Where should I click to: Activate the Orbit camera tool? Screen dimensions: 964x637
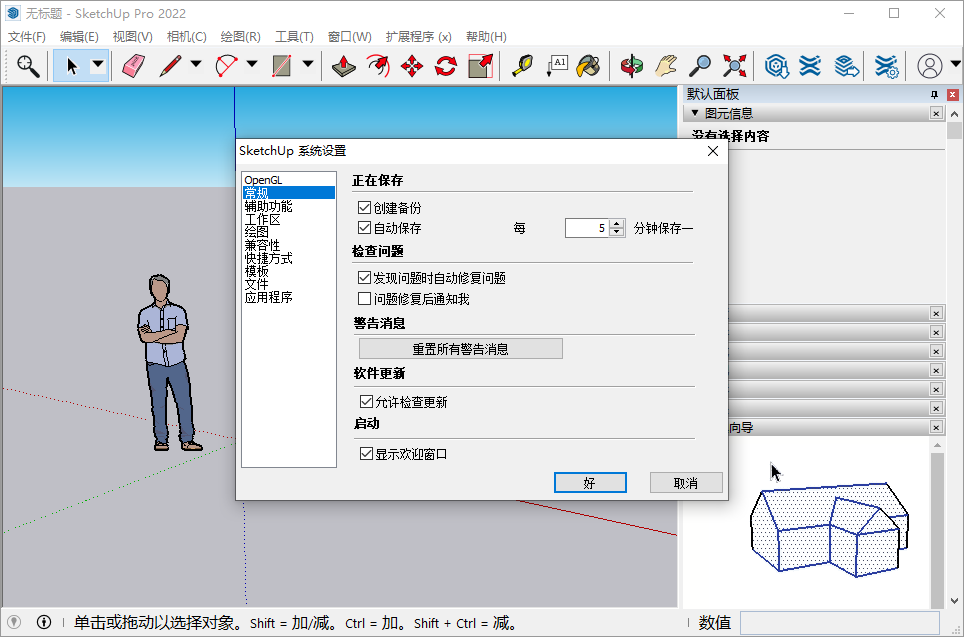631,65
